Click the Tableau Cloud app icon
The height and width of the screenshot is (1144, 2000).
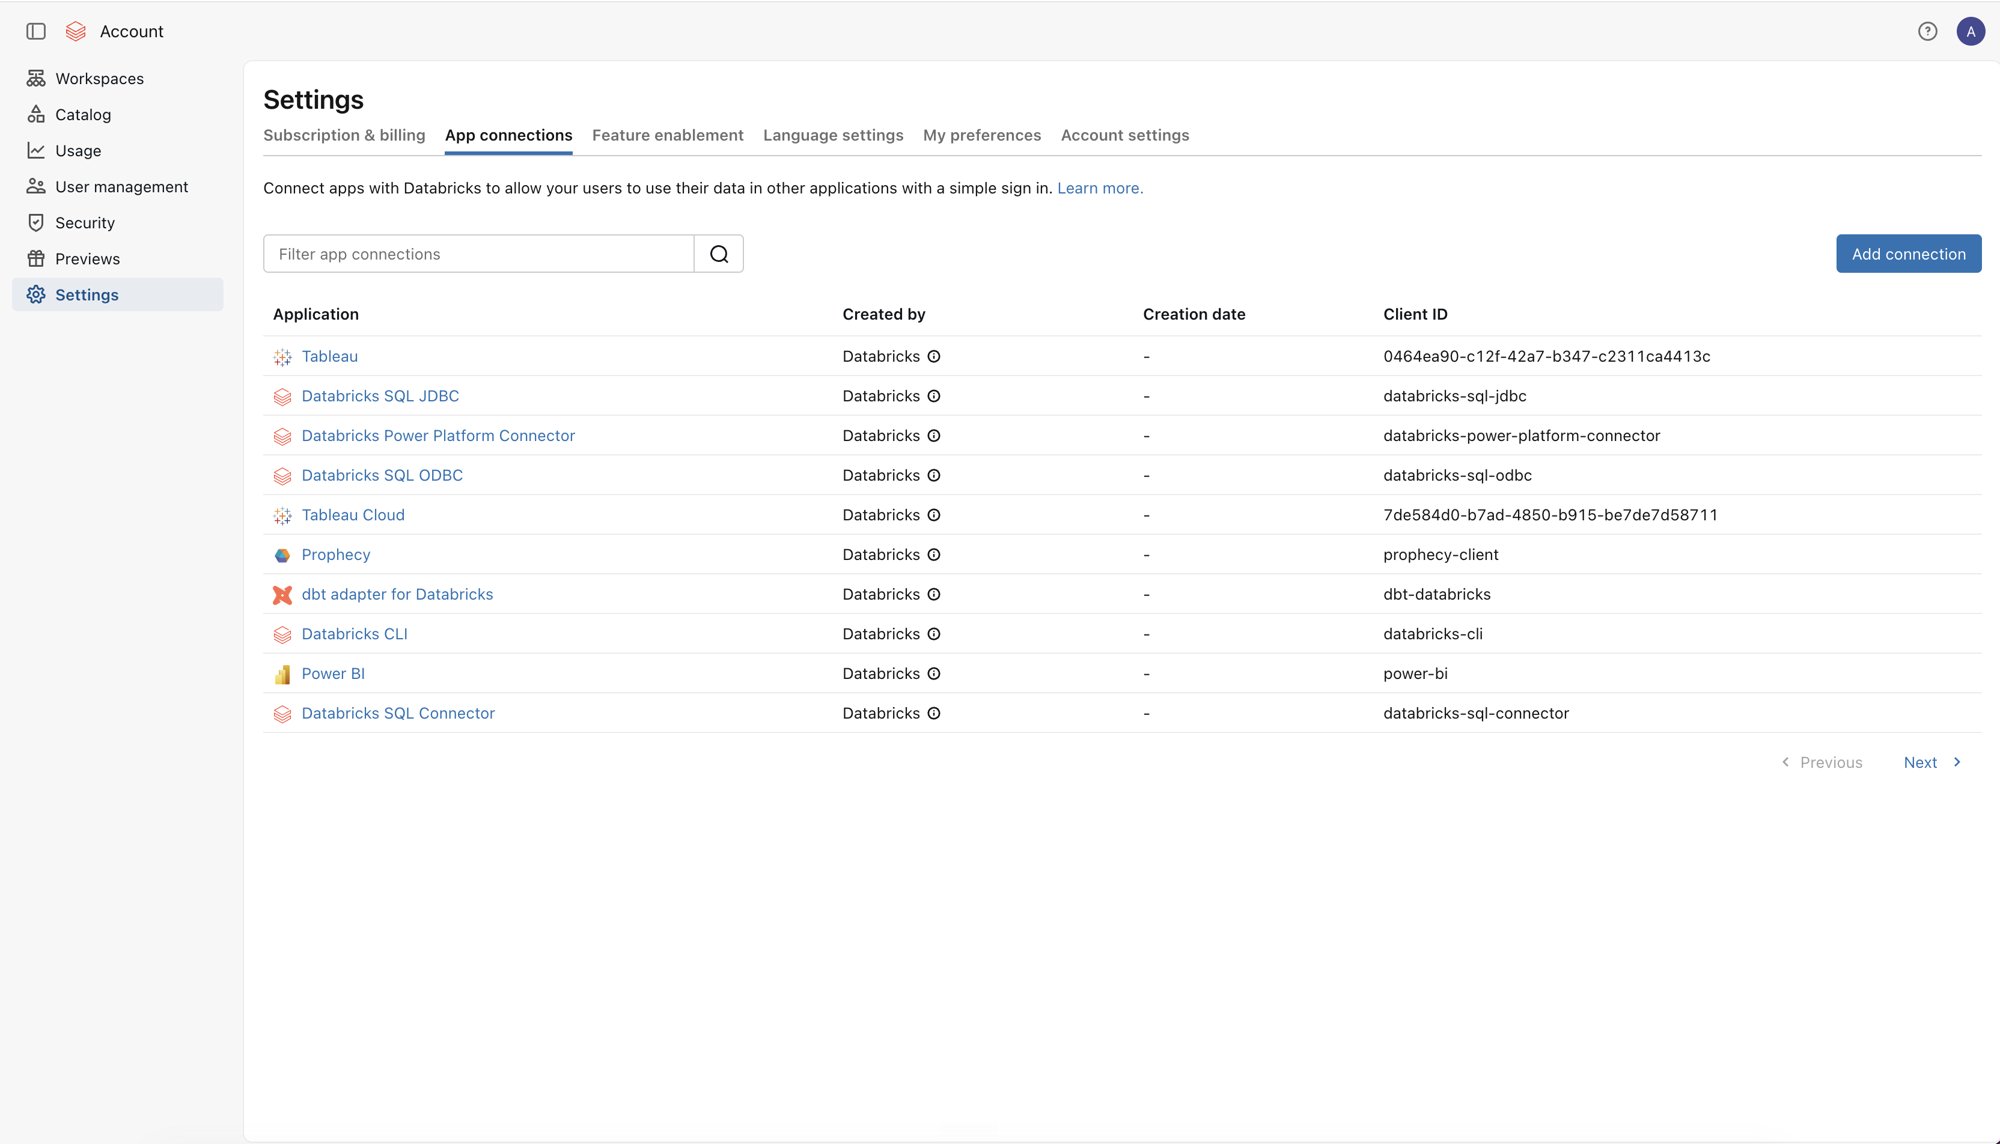point(283,516)
